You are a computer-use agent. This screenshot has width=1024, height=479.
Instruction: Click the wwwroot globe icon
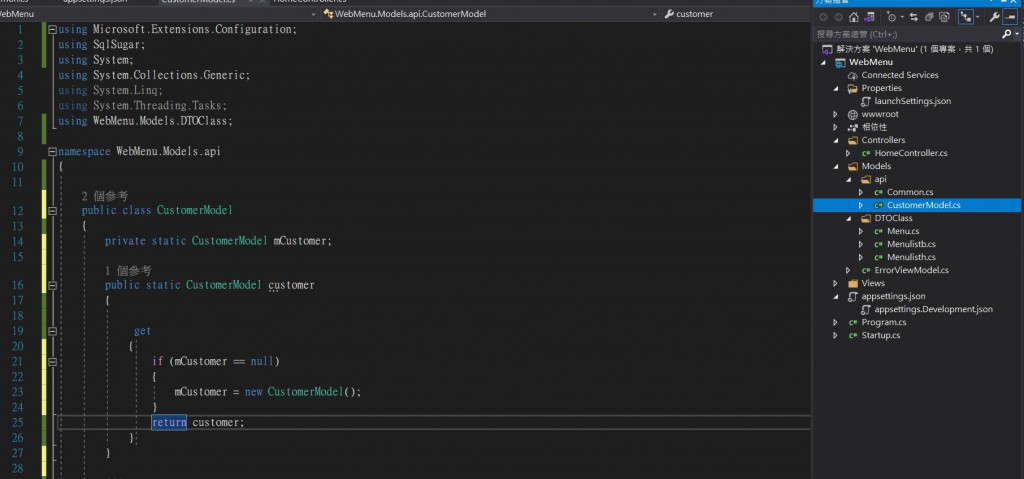click(x=852, y=114)
